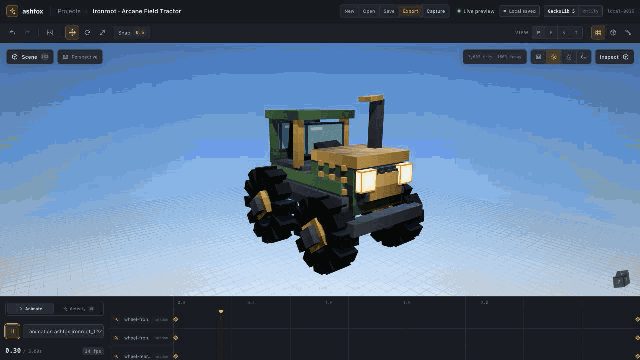
Task: Open the Perspective camera dropdown
Action: pyautogui.click(x=80, y=57)
